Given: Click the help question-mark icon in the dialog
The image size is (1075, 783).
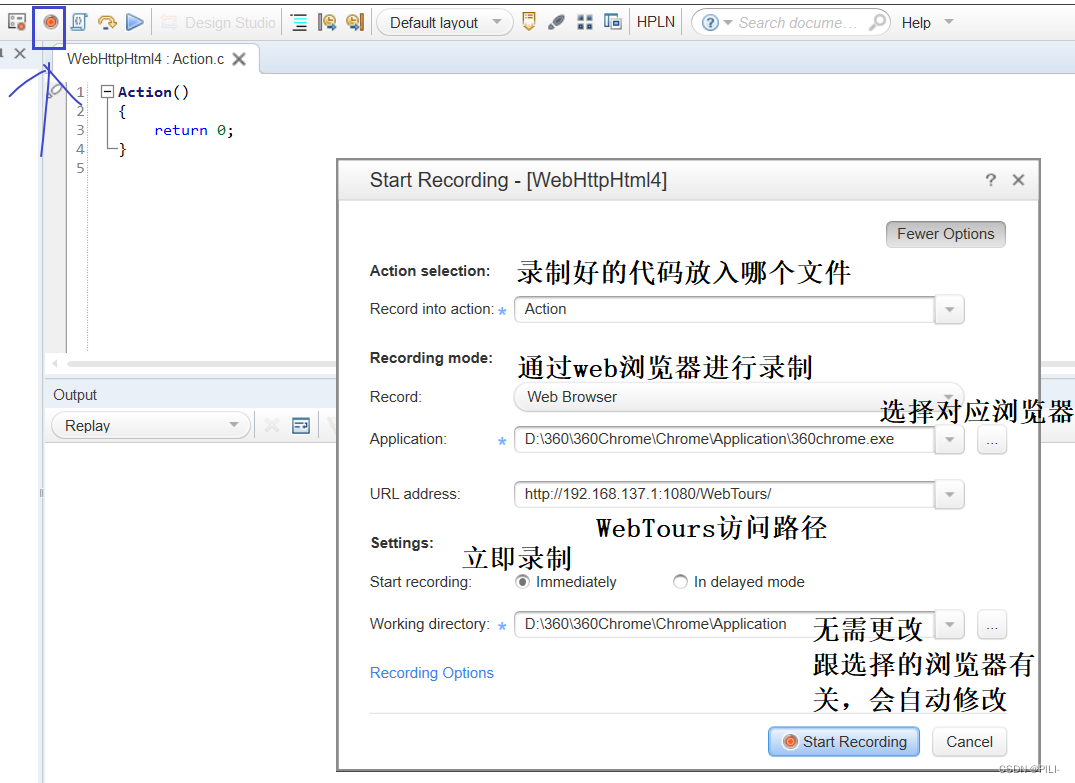Looking at the screenshot, I should click(990, 180).
